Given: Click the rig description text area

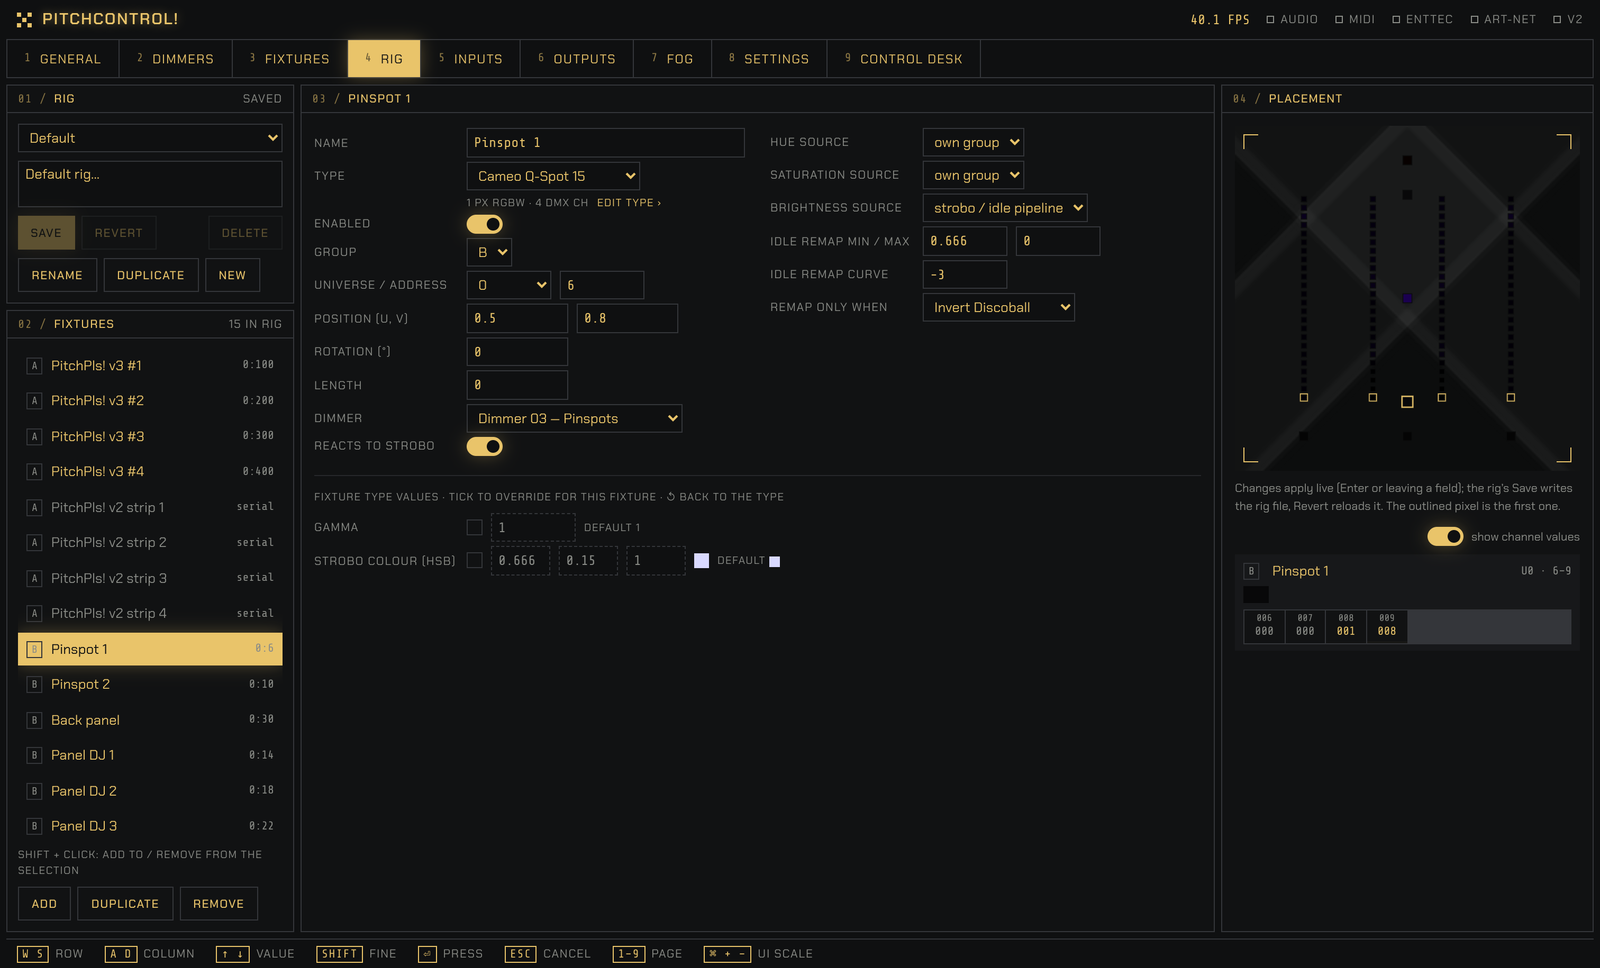Looking at the screenshot, I should 150,184.
